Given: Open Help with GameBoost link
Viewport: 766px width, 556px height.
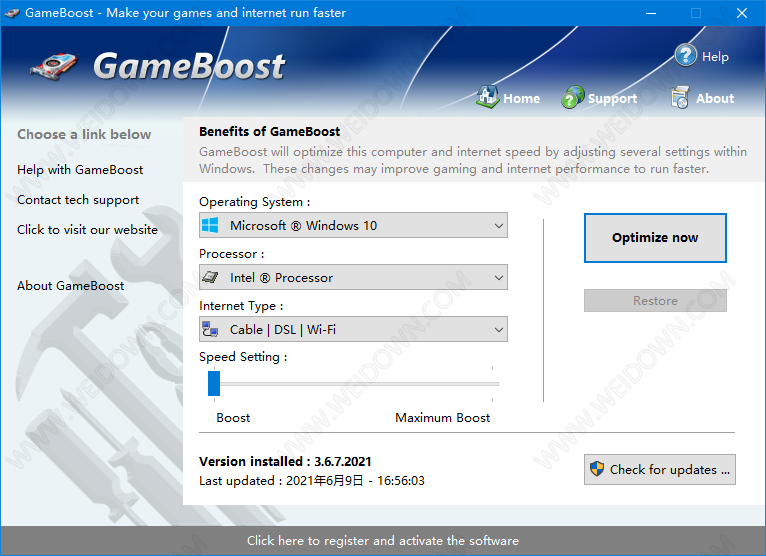Looking at the screenshot, I should [x=80, y=170].
